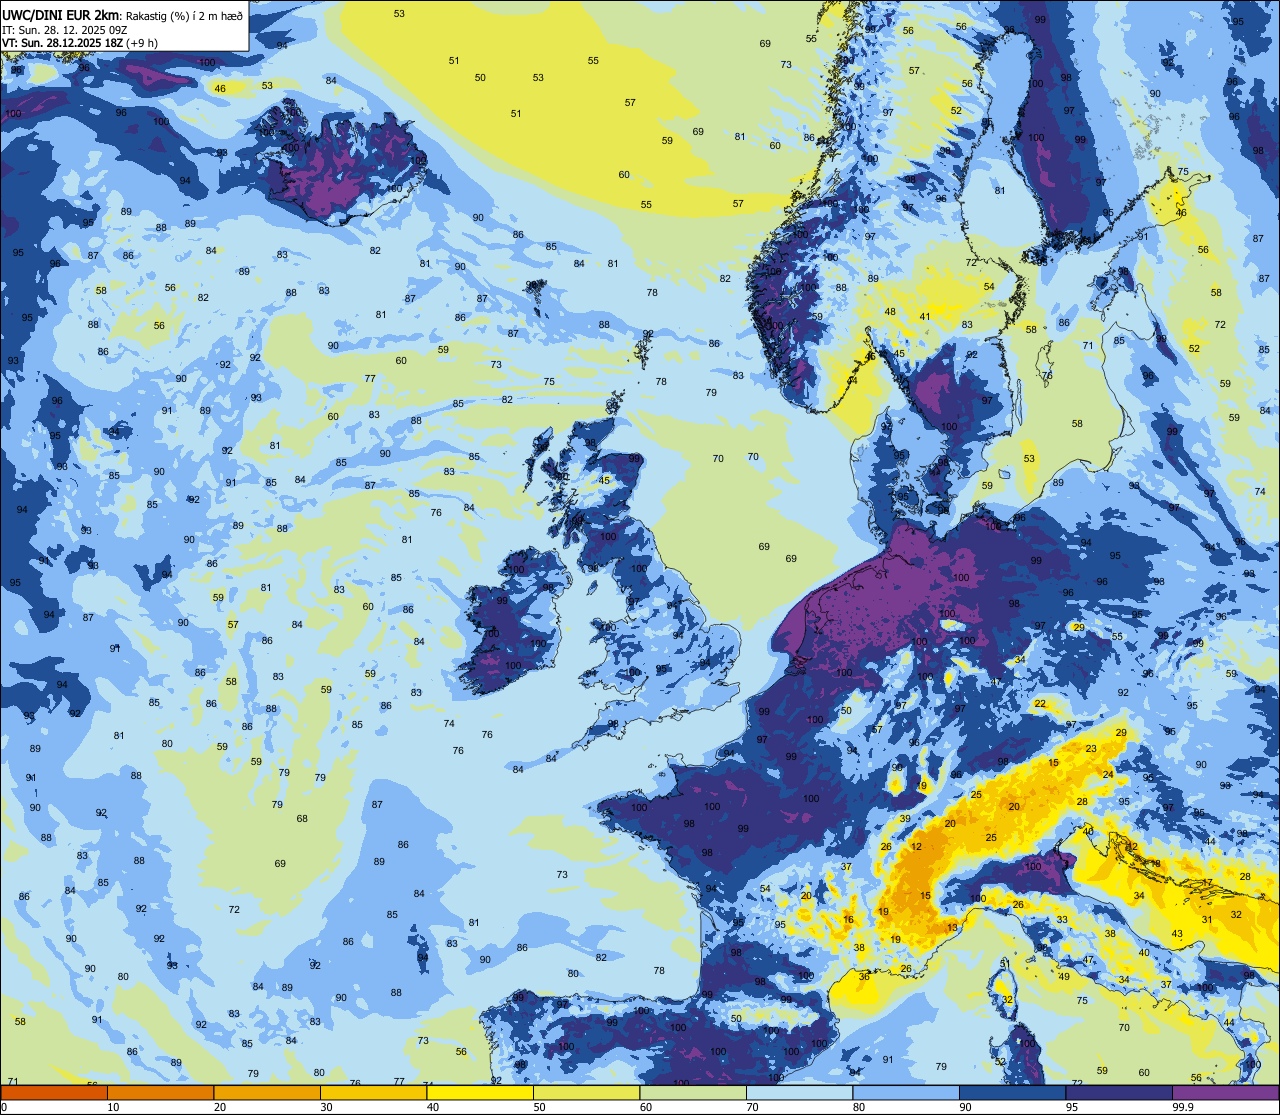Select the bright yellow 40–50 legend swatch
The width and height of the screenshot is (1280, 1115).
480,1092
